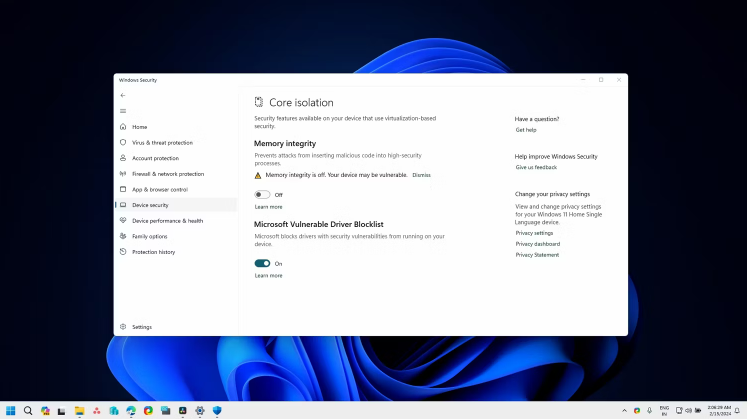747x419 pixels.
Task: Dismiss the memory integrity warning
Action: [x=421, y=175]
